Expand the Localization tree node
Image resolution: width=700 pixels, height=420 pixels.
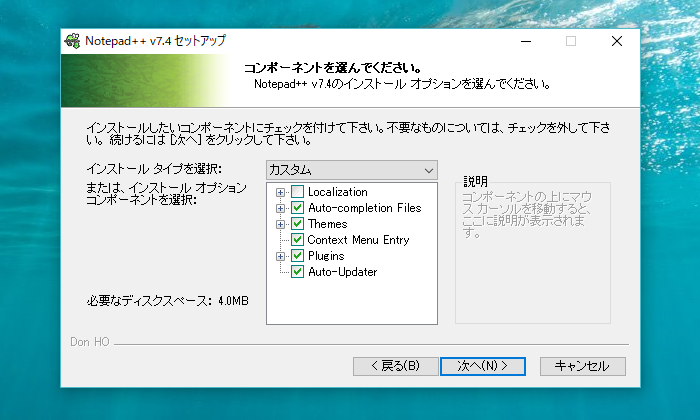click(280, 192)
